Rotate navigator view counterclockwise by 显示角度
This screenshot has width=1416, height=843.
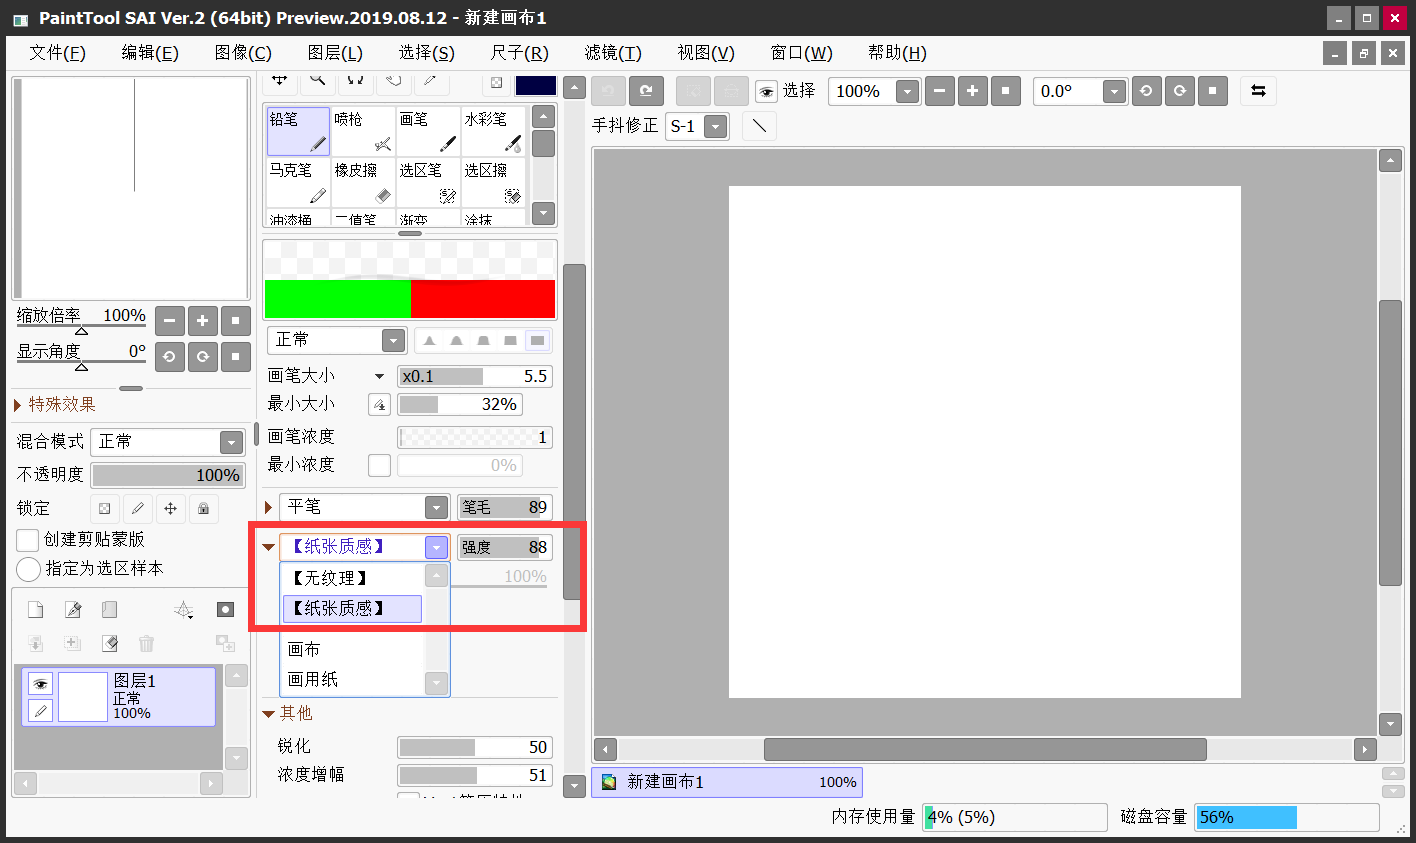tap(170, 357)
